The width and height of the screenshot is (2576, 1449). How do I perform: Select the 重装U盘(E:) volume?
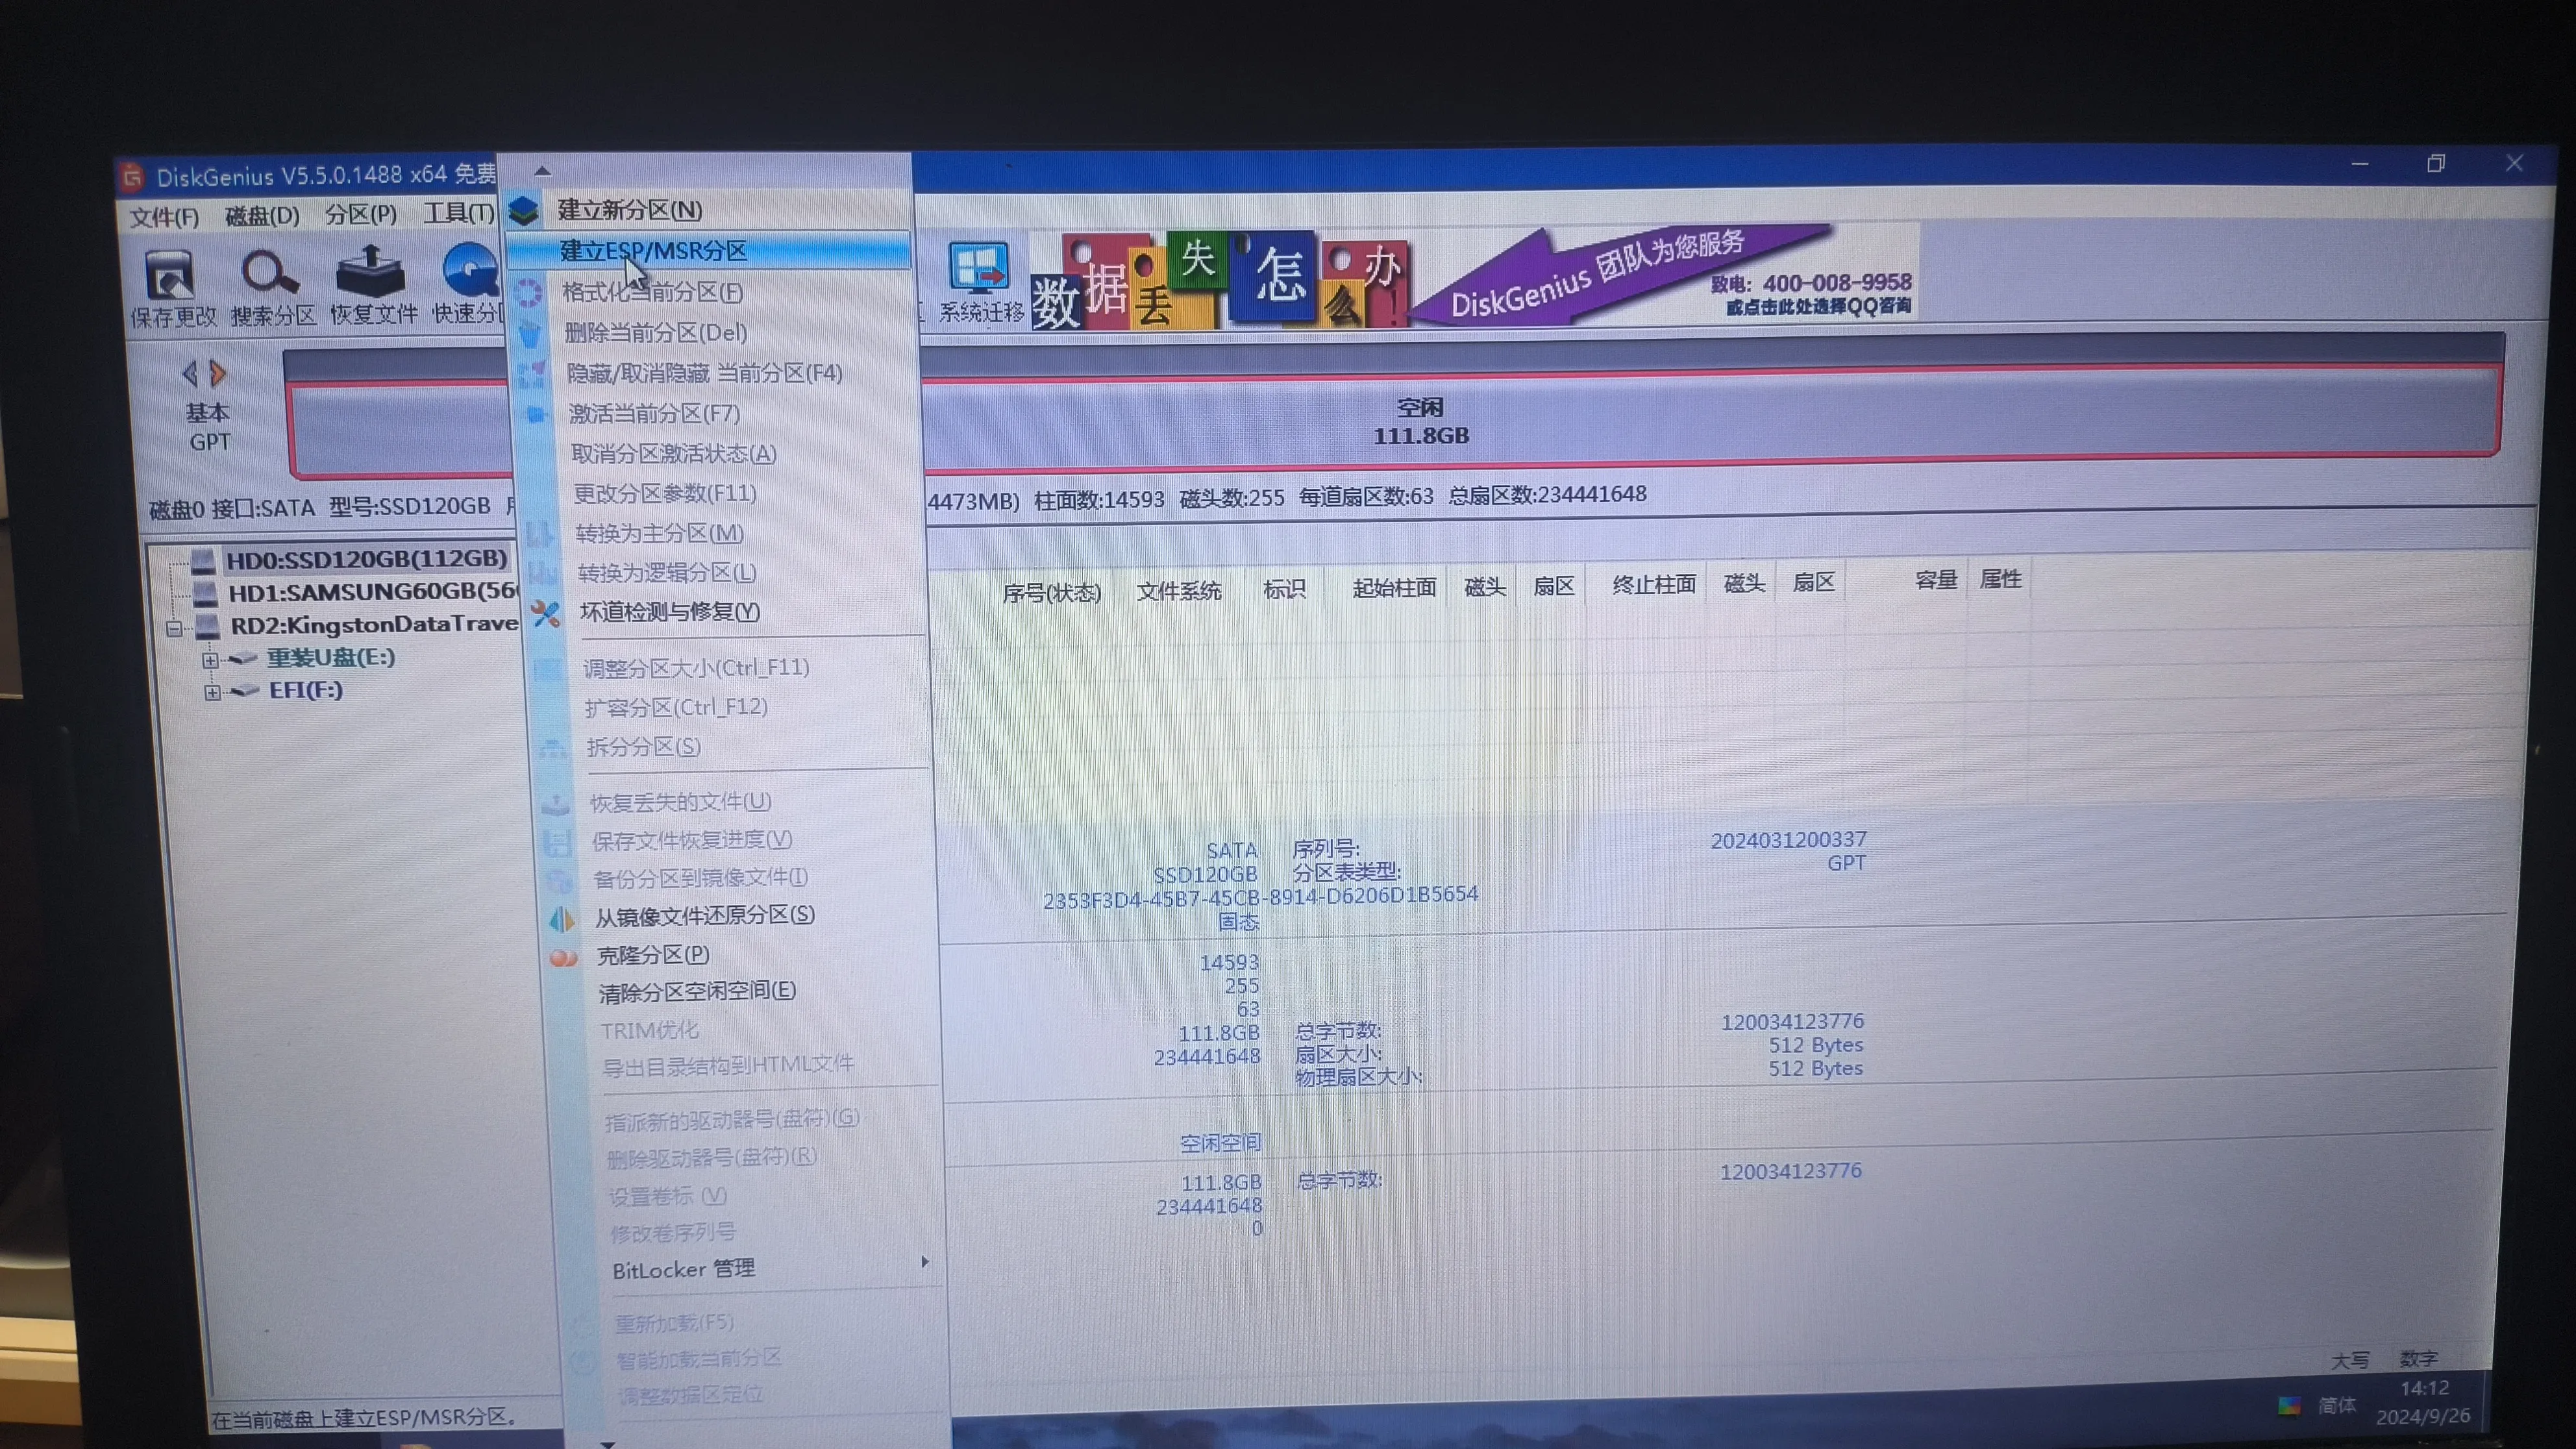pos(330,658)
